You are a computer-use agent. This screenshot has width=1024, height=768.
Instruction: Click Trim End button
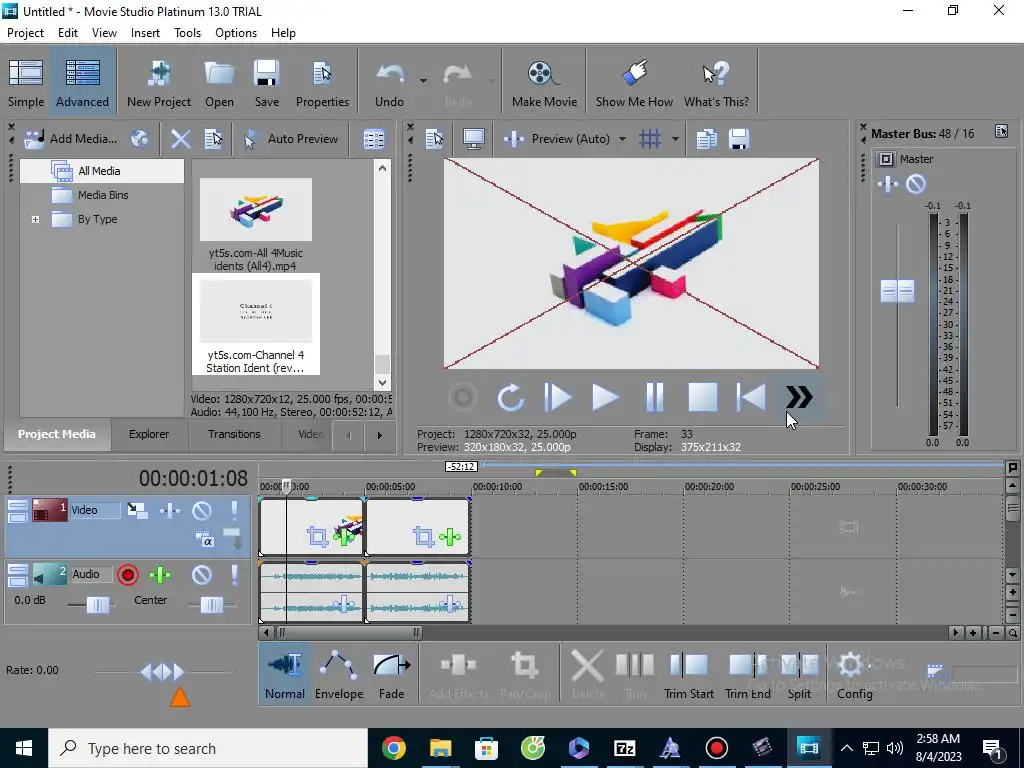748,674
